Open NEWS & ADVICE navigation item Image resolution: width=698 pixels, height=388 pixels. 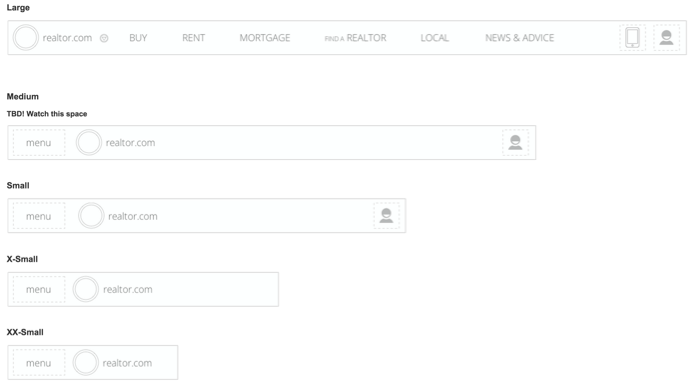point(519,38)
